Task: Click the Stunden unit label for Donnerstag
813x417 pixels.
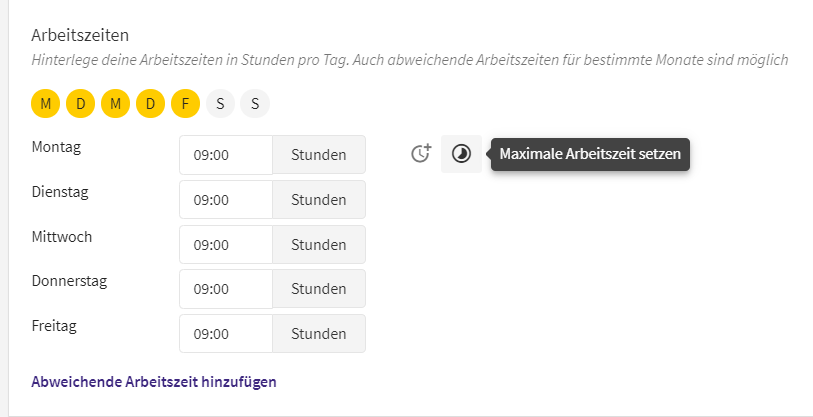Action: click(x=319, y=289)
